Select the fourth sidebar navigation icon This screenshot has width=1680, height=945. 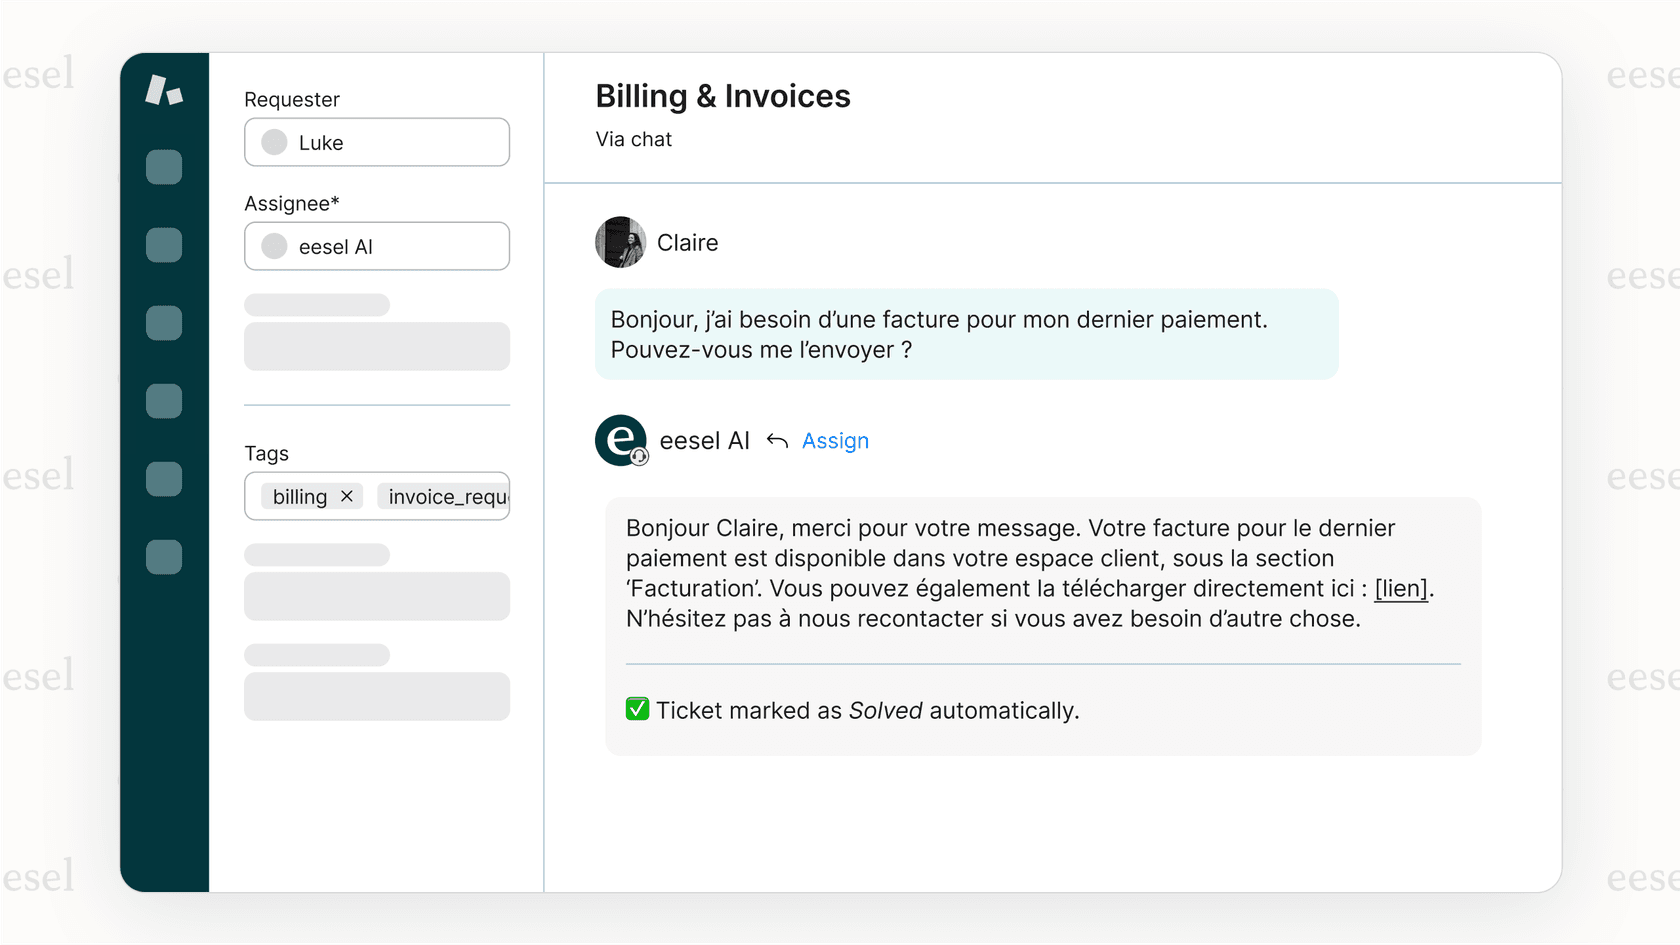coord(164,401)
